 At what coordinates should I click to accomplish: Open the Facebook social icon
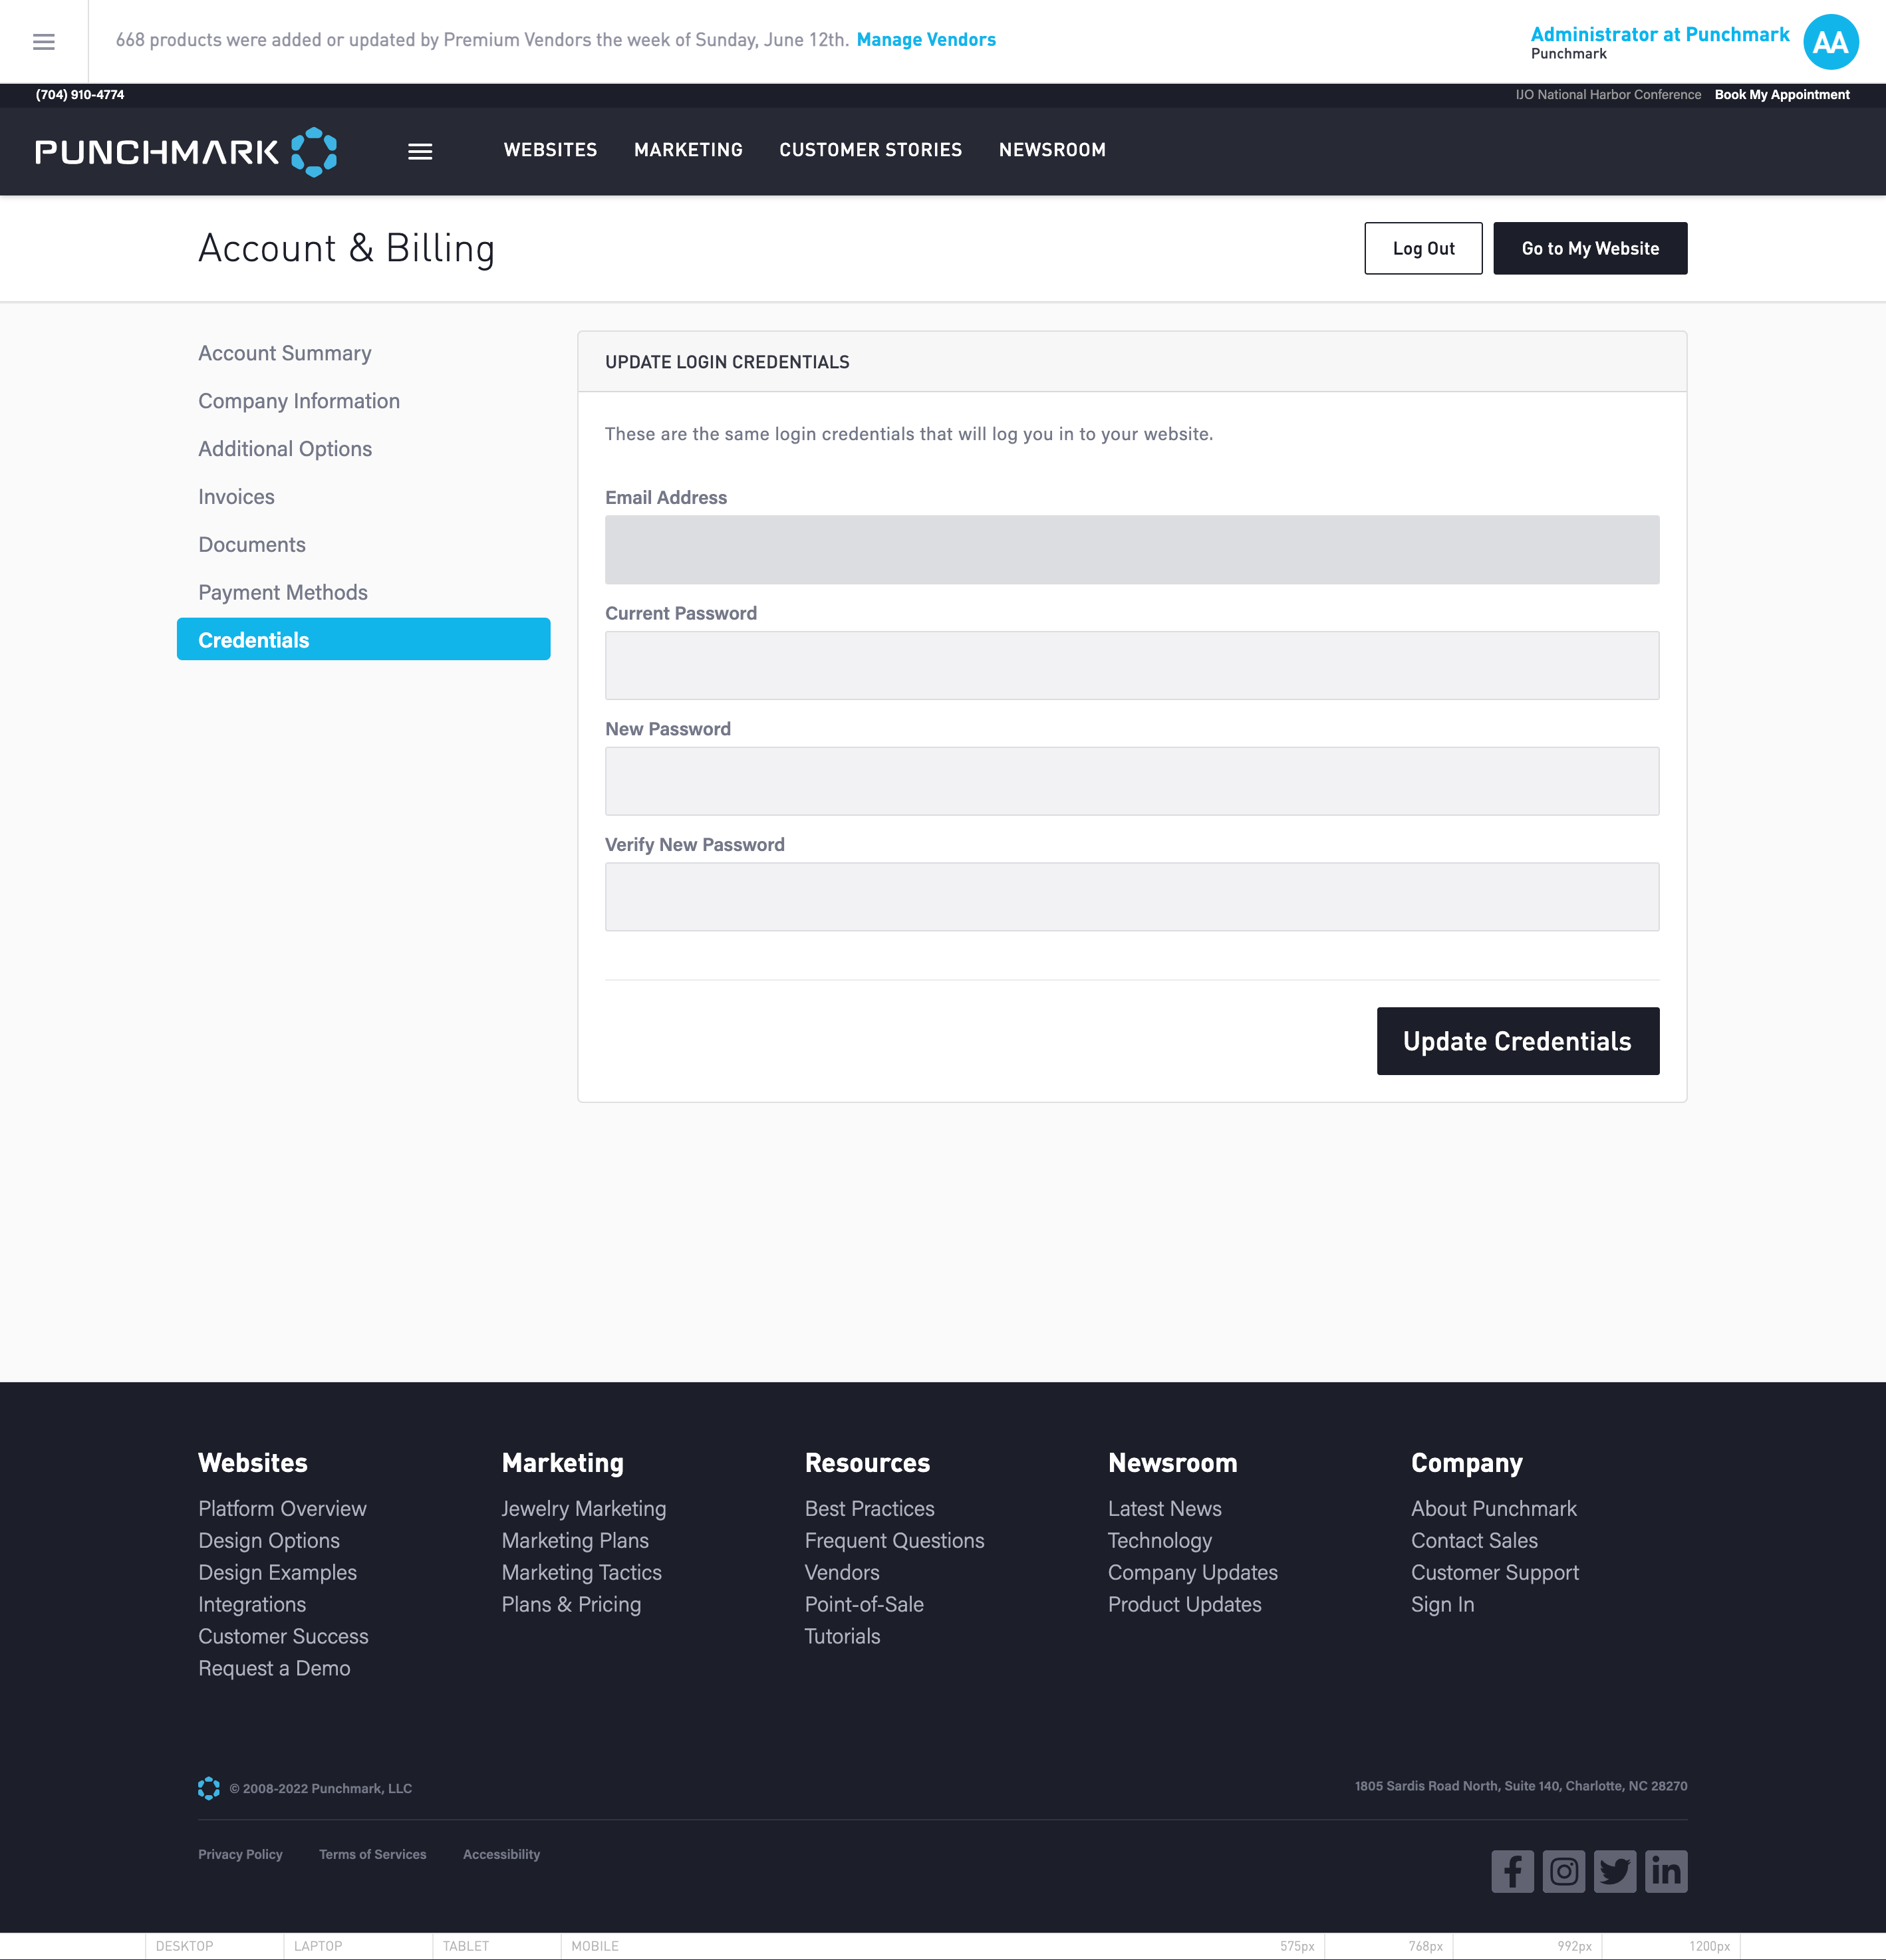point(1512,1871)
